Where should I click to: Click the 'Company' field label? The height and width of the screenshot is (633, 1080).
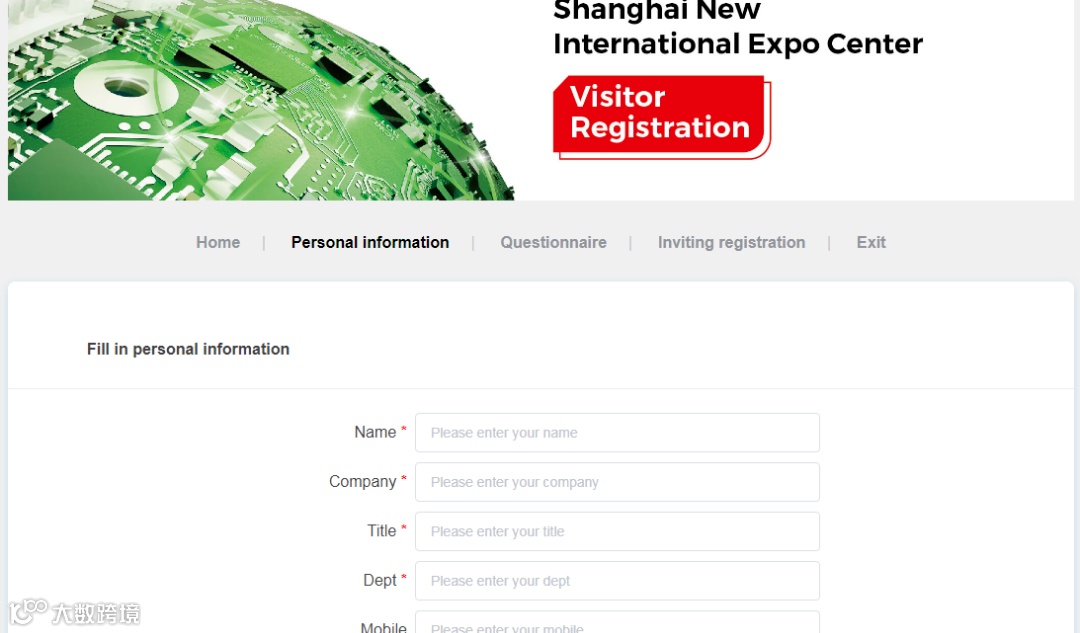coord(362,481)
